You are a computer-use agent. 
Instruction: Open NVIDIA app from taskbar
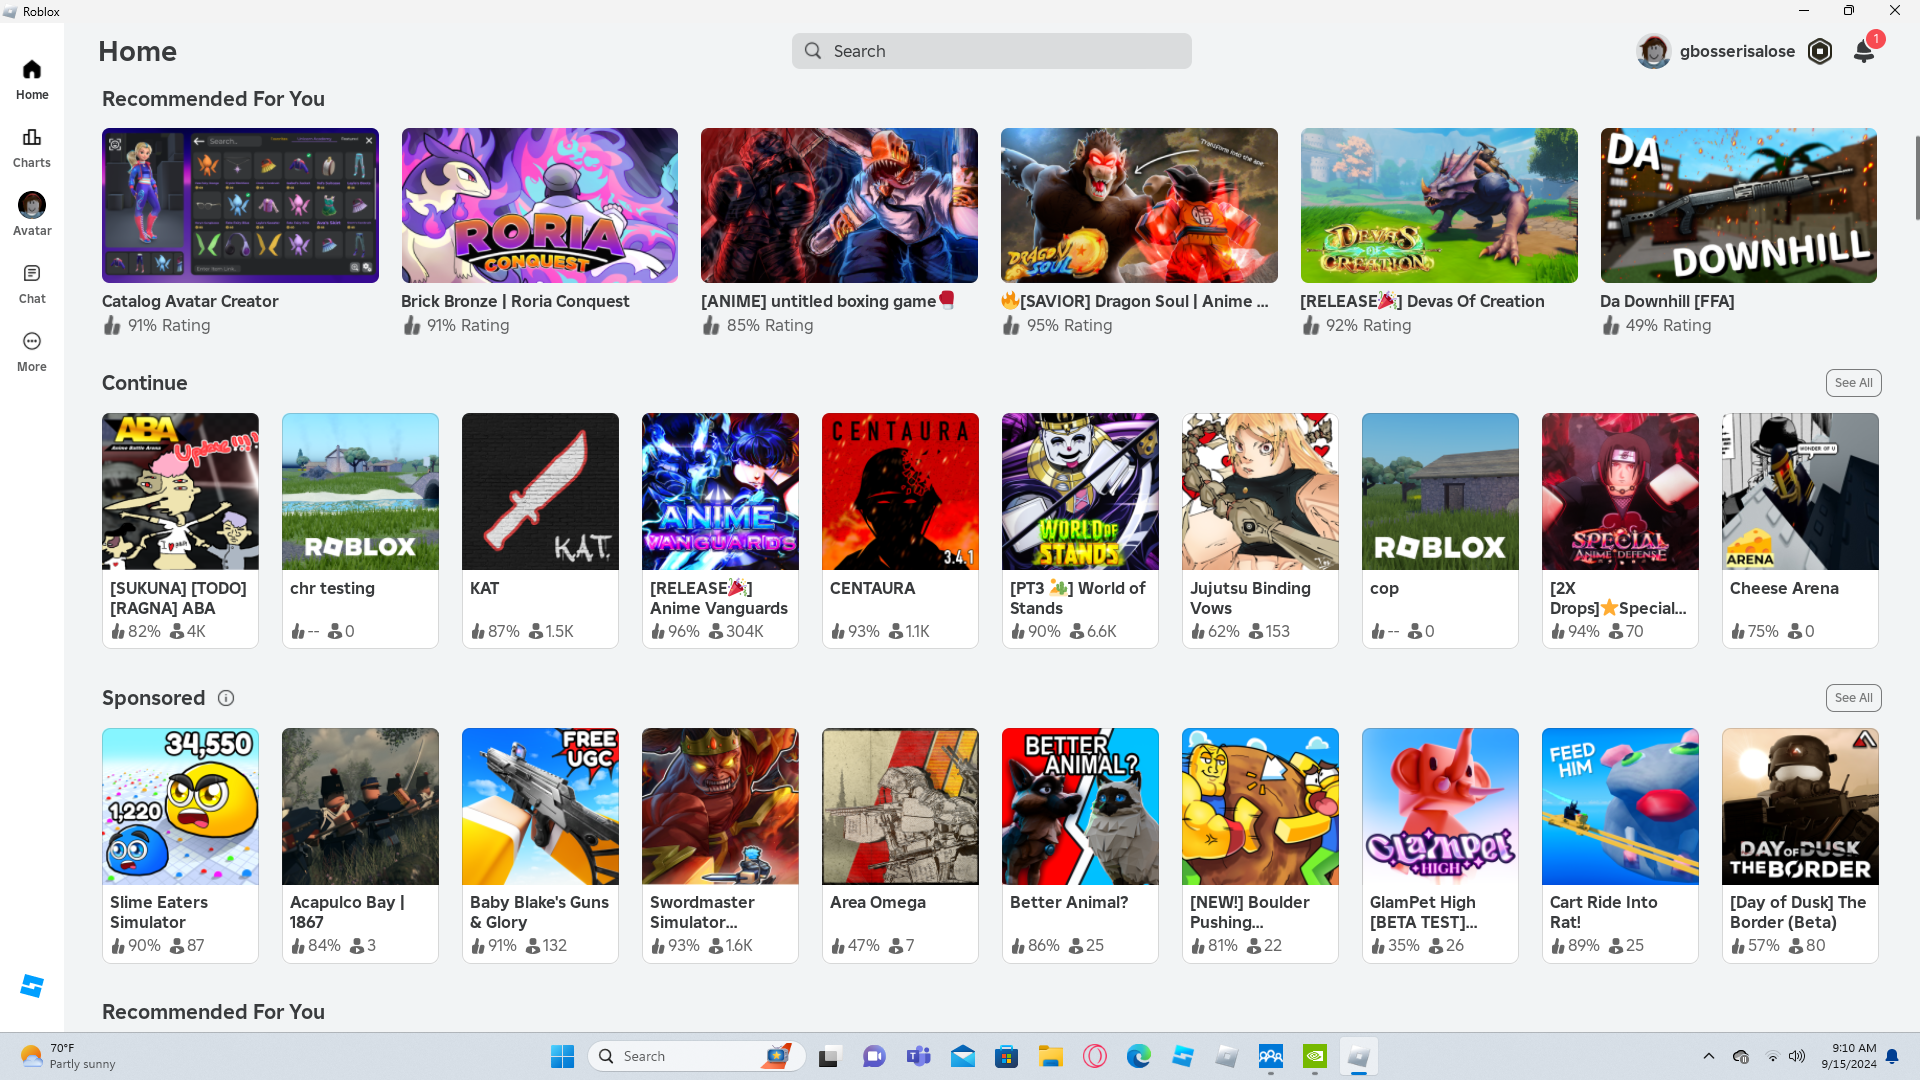tap(1315, 1056)
